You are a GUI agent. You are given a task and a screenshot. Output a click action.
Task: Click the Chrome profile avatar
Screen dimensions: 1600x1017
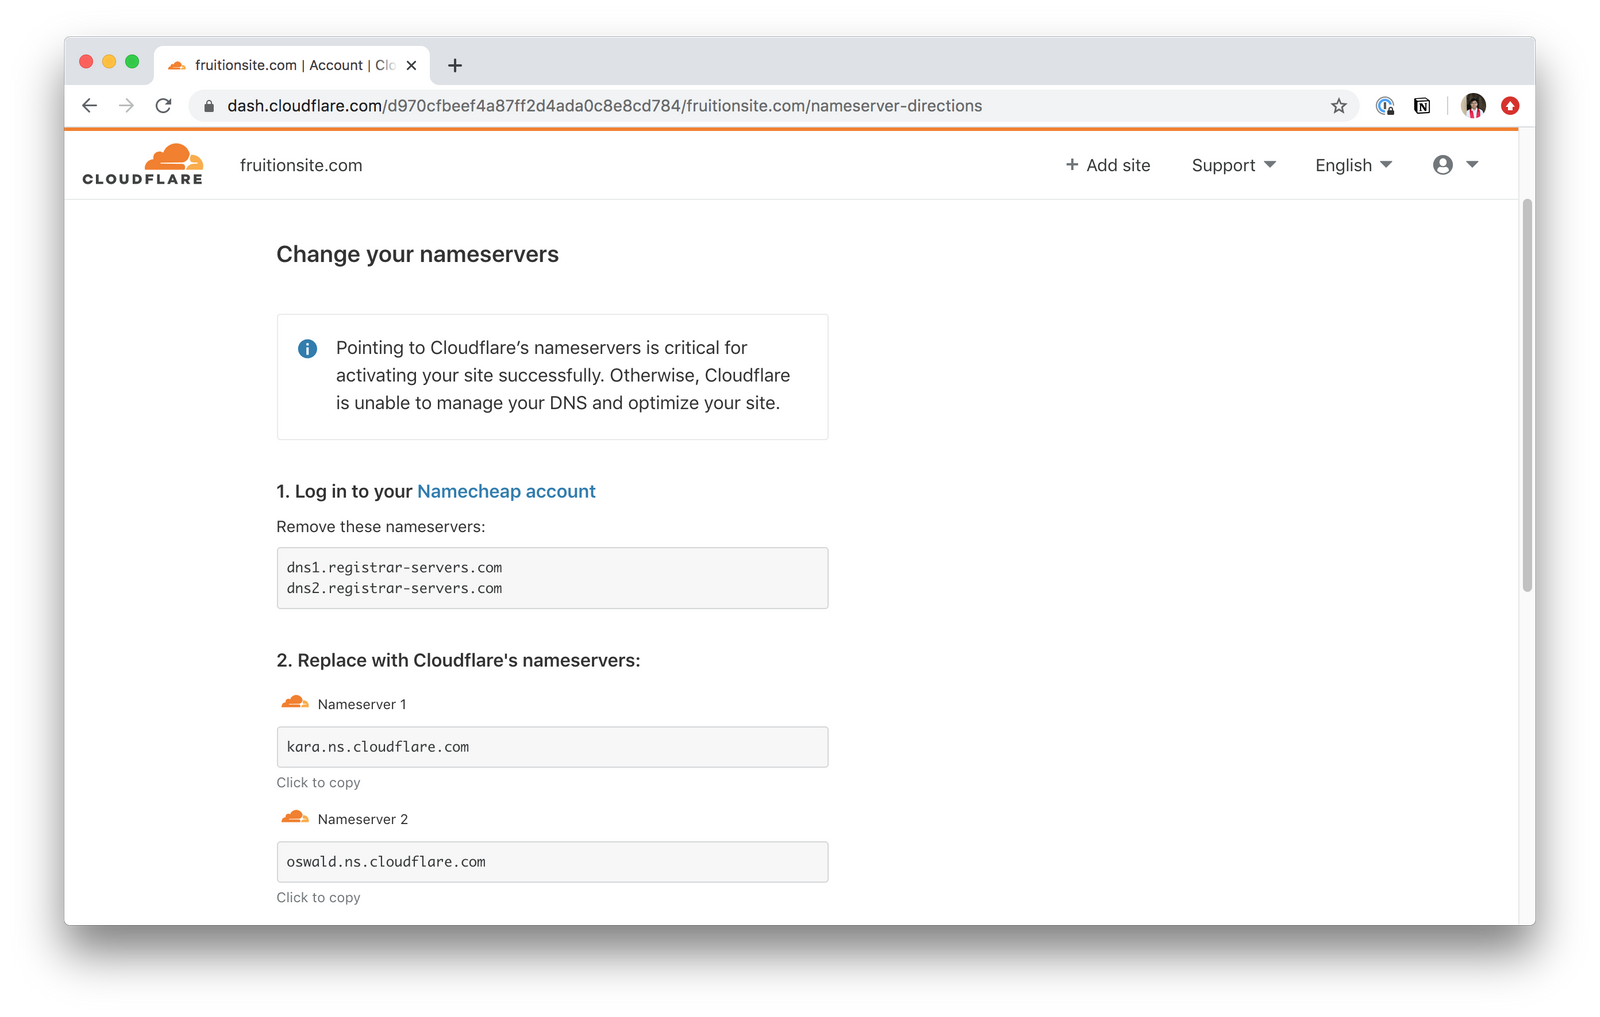1473,106
